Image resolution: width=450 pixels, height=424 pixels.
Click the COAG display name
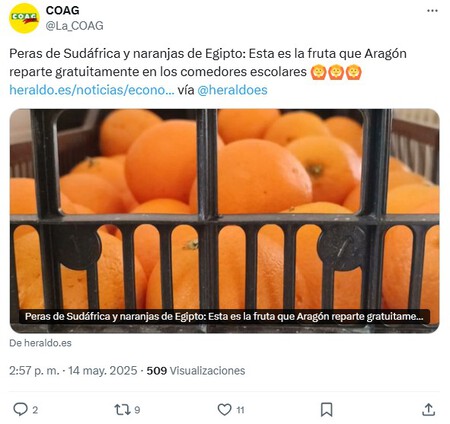(62, 10)
